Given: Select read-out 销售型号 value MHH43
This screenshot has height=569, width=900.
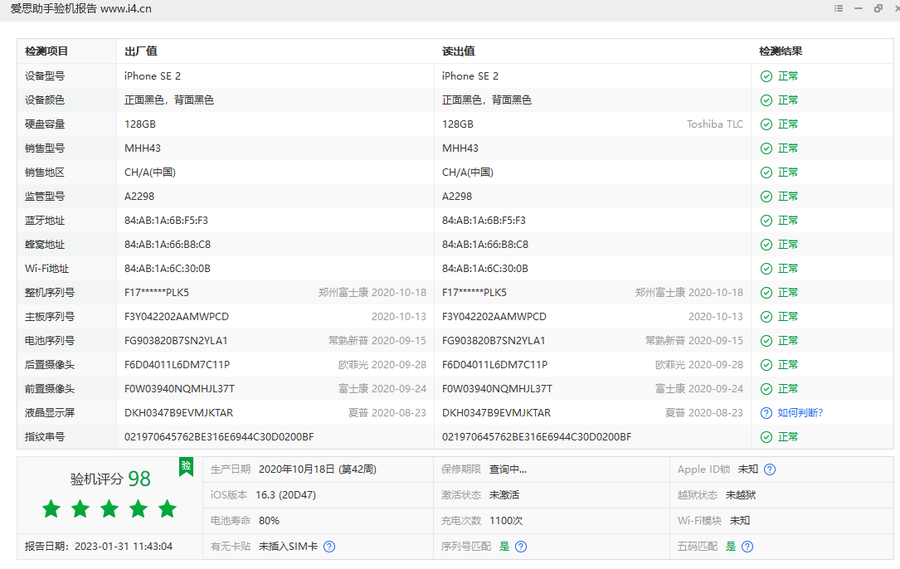Looking at the screenshot, I should coord(460,148).
